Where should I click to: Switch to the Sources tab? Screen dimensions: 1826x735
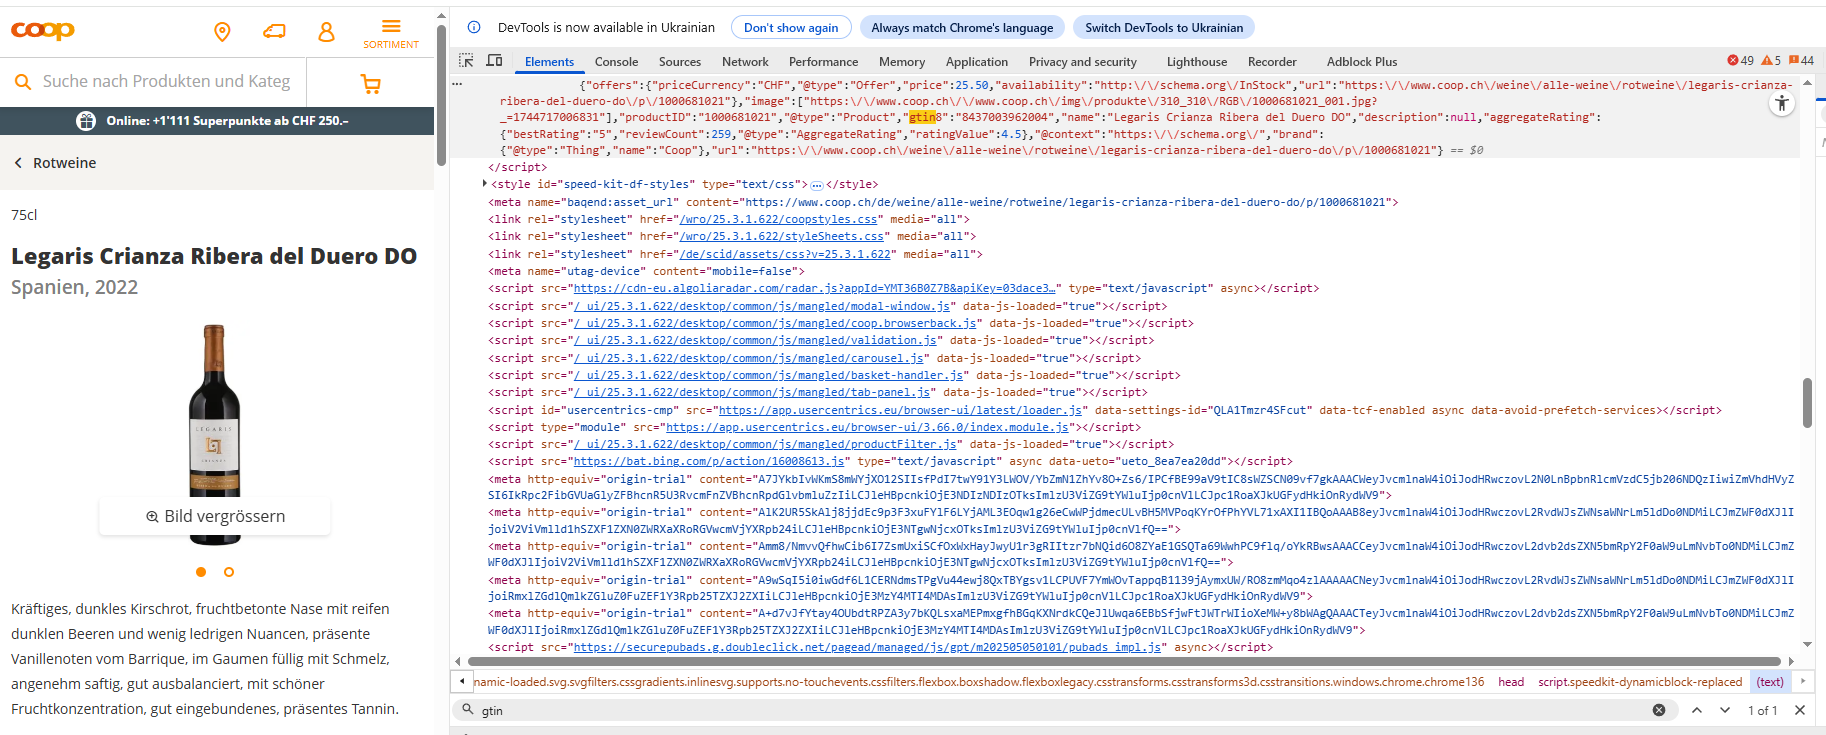pyautogui.click(x=680, y=62)
